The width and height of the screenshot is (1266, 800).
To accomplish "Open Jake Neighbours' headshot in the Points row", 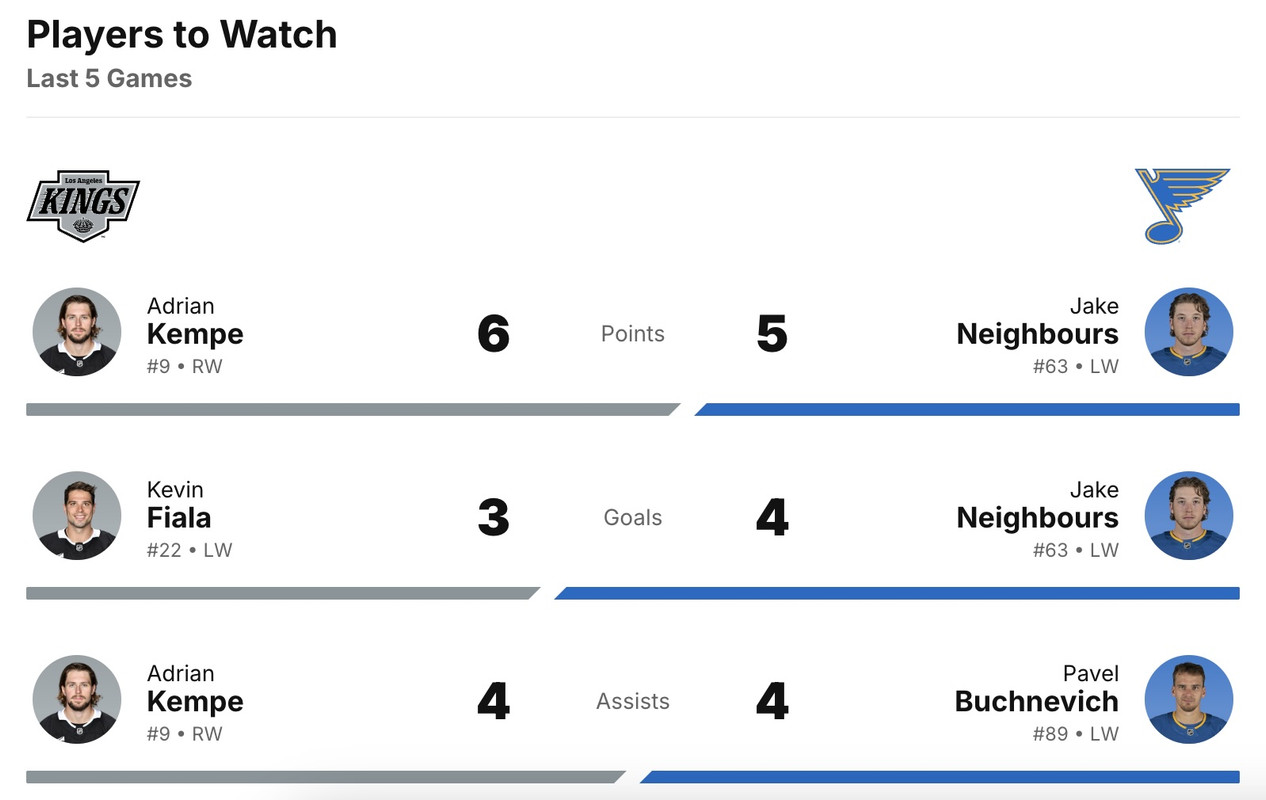I will click(1188, 332).
